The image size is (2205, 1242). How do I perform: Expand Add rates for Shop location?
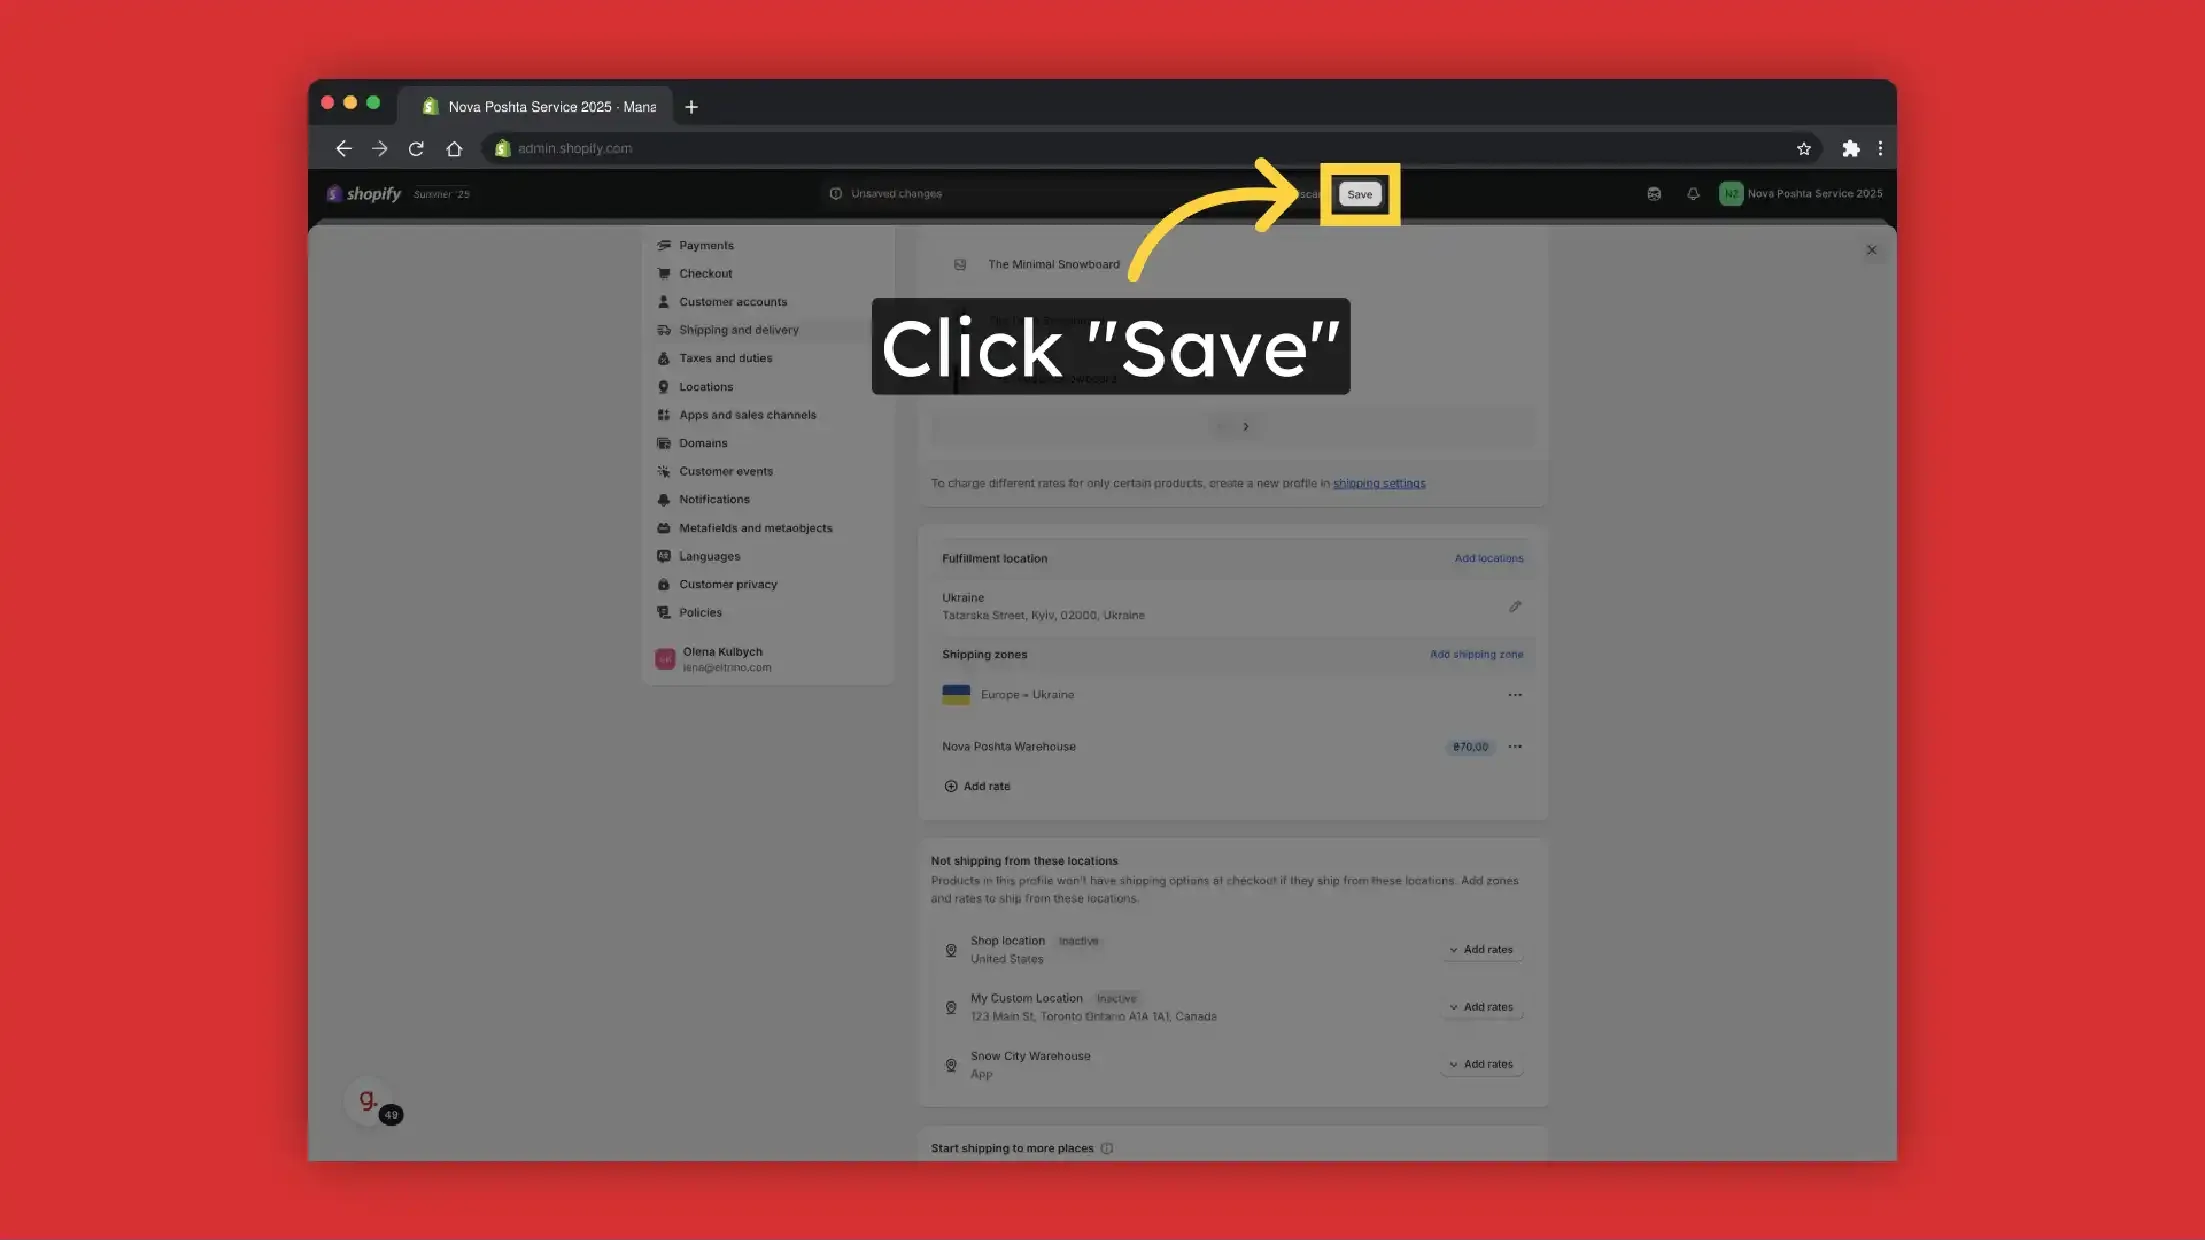pyautogui.click(x=1482, y=950)
